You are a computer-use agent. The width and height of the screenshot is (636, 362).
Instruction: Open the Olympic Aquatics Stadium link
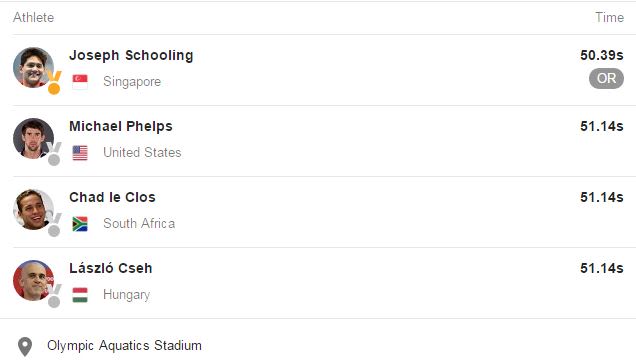point(124,345)
